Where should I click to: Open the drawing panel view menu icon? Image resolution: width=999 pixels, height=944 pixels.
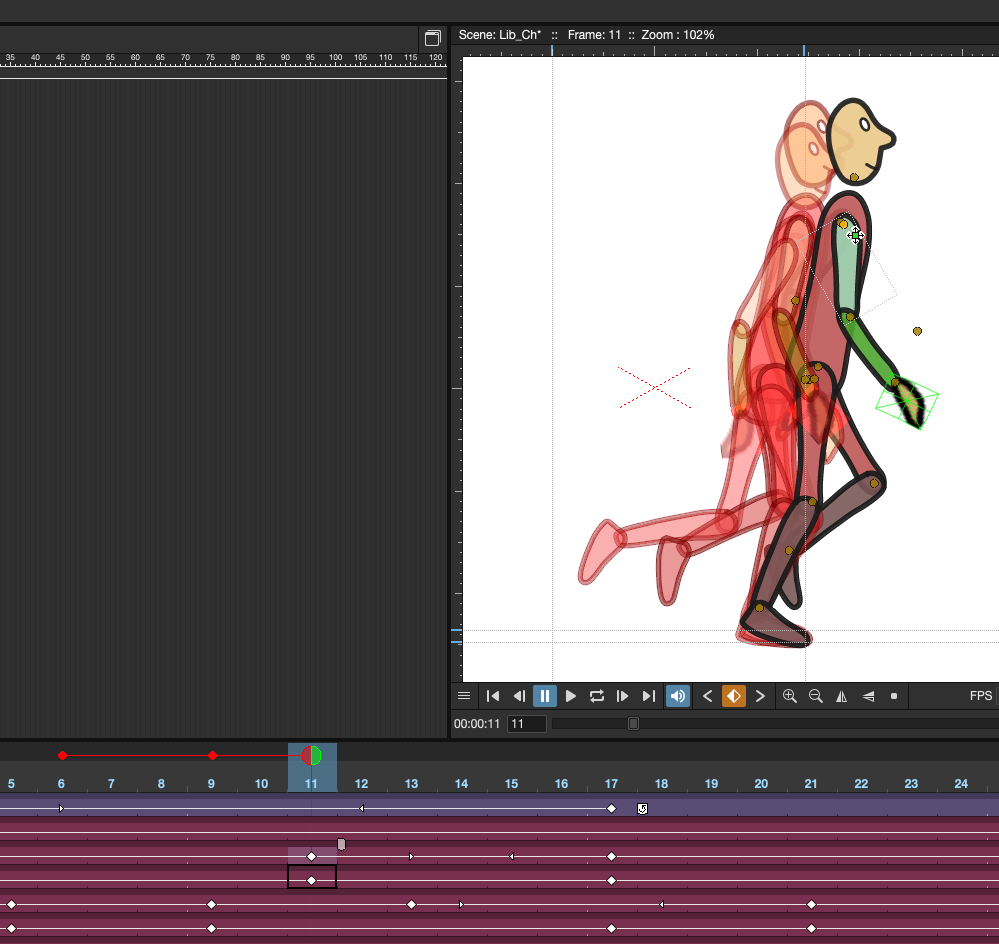click(432, 37)
